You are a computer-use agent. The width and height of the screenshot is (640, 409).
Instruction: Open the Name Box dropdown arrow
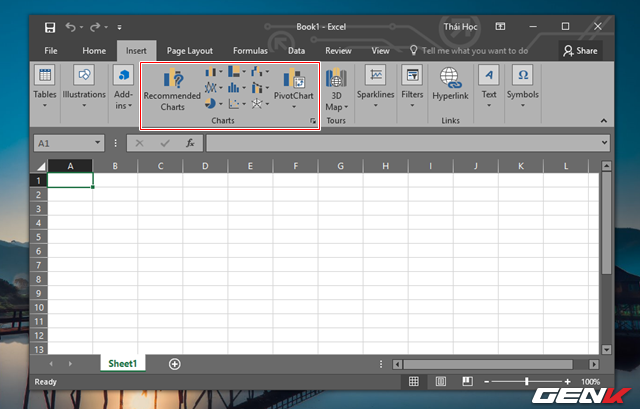[x=97, y=142]
